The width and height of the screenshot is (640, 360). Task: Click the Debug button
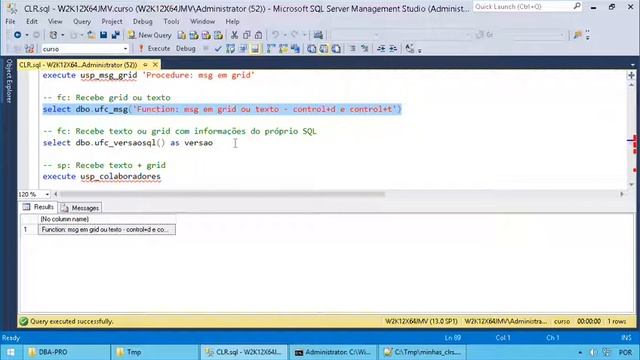(x=185, y=49)
